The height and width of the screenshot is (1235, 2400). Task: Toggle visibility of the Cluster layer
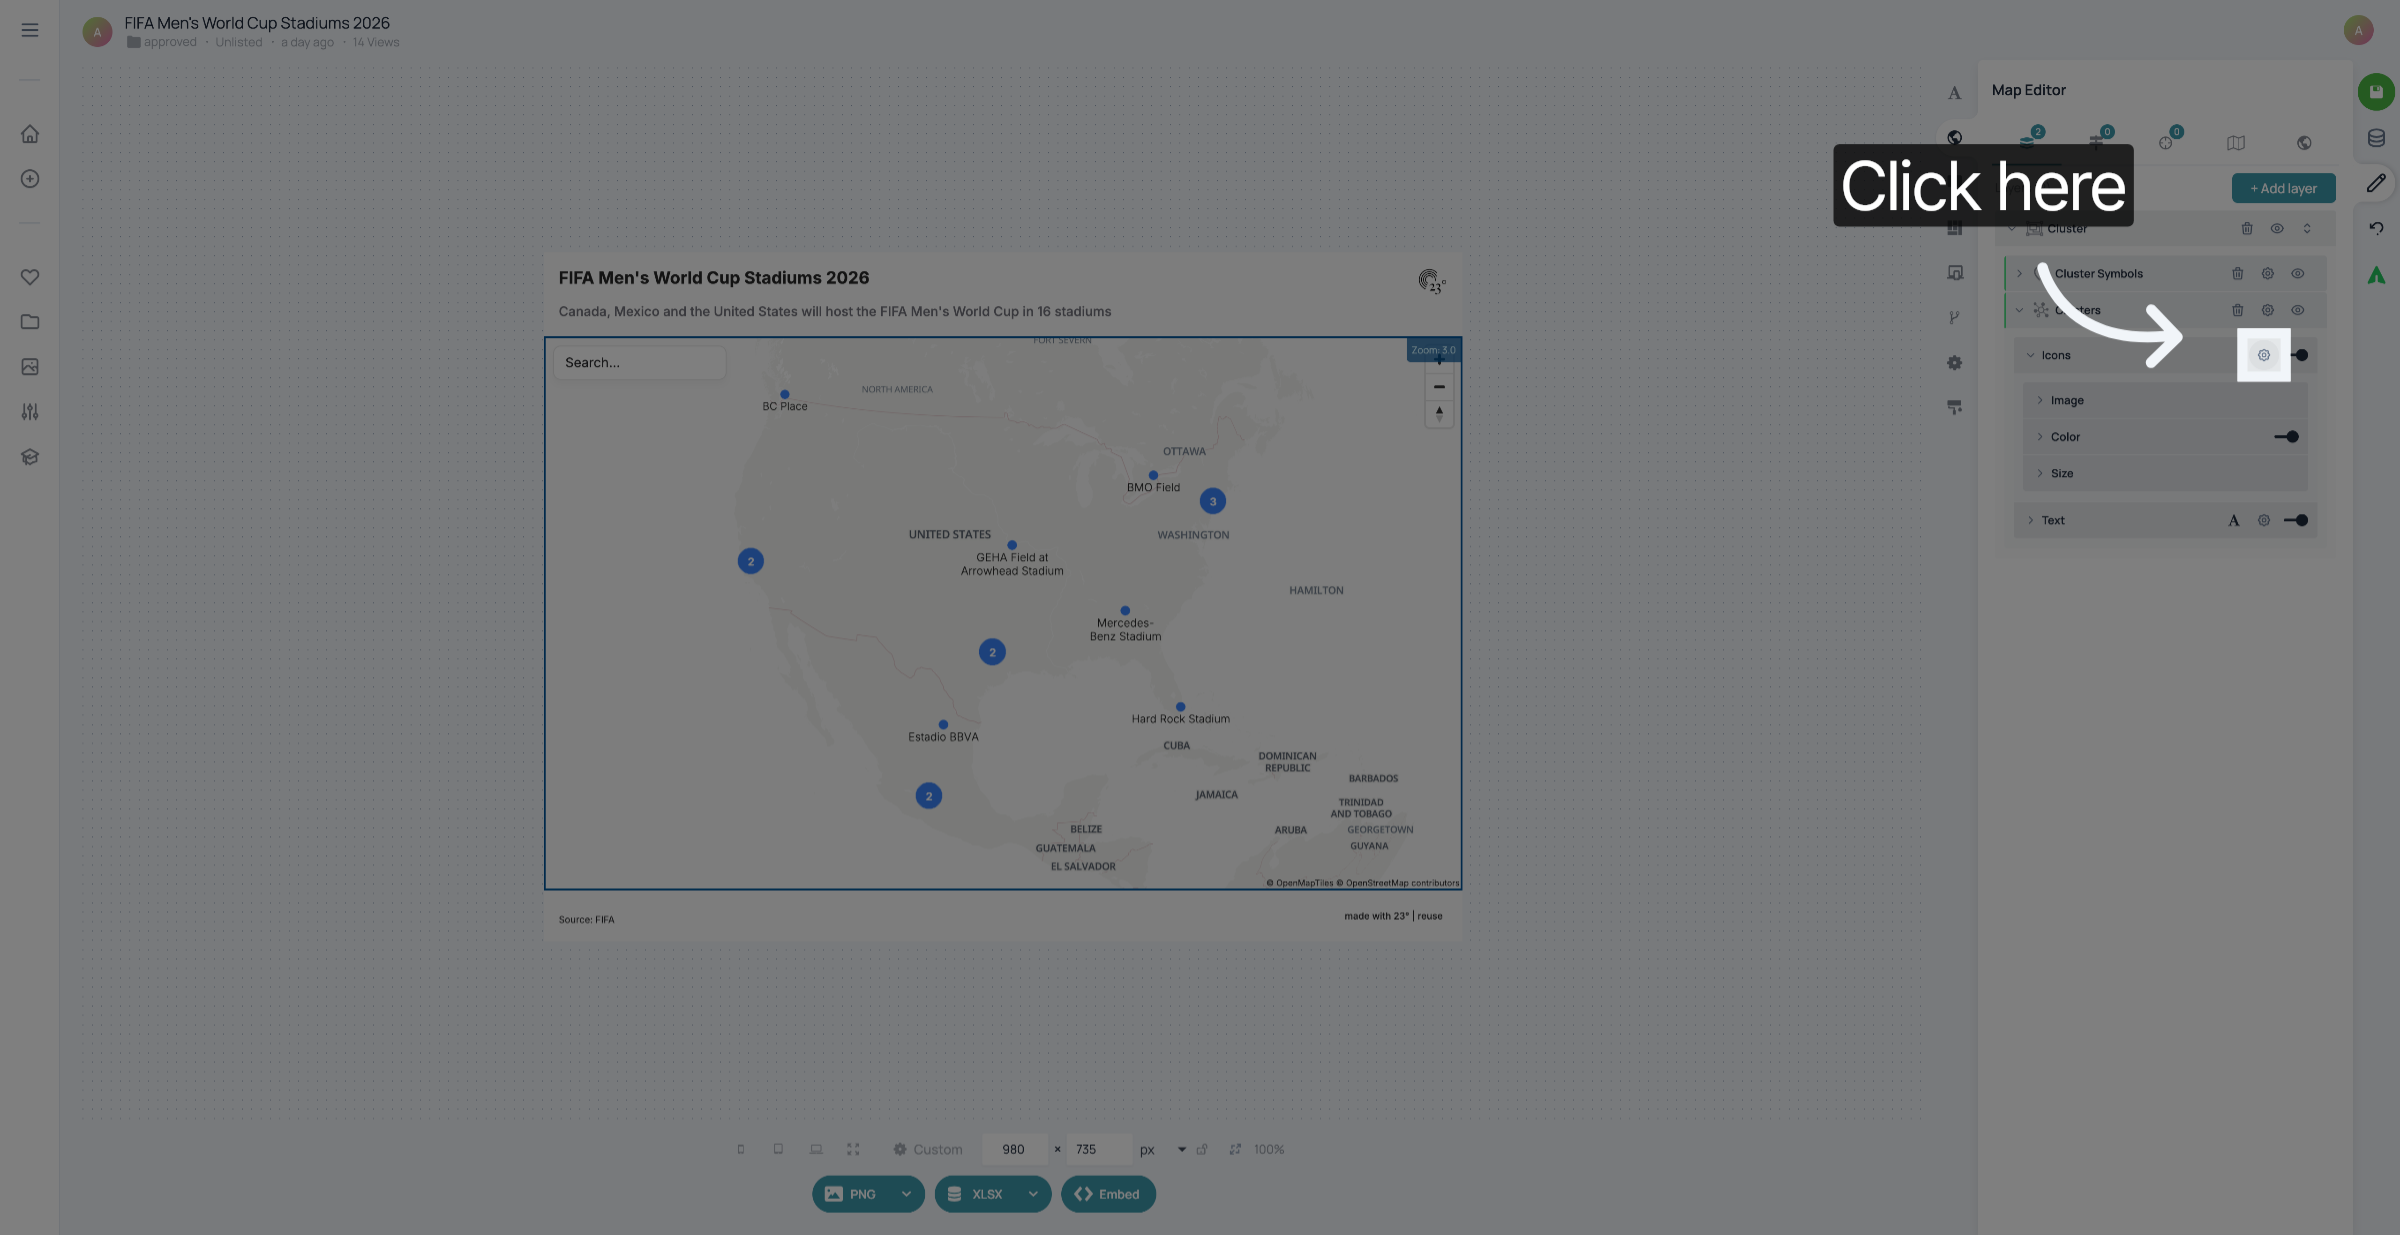pyautogui.click(x=2277, y=229)
